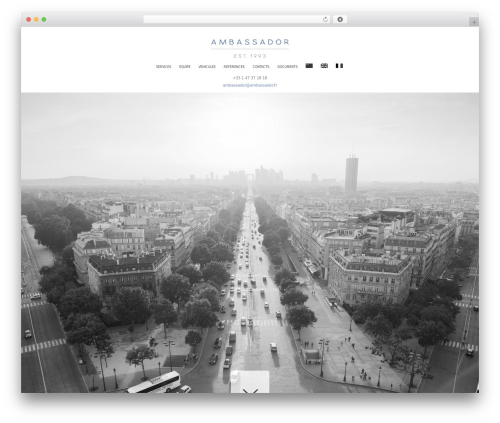Switch language with the French flag icon
This screenshot has height=423, width=500.
pyautogui.click(x=339, y=66)
